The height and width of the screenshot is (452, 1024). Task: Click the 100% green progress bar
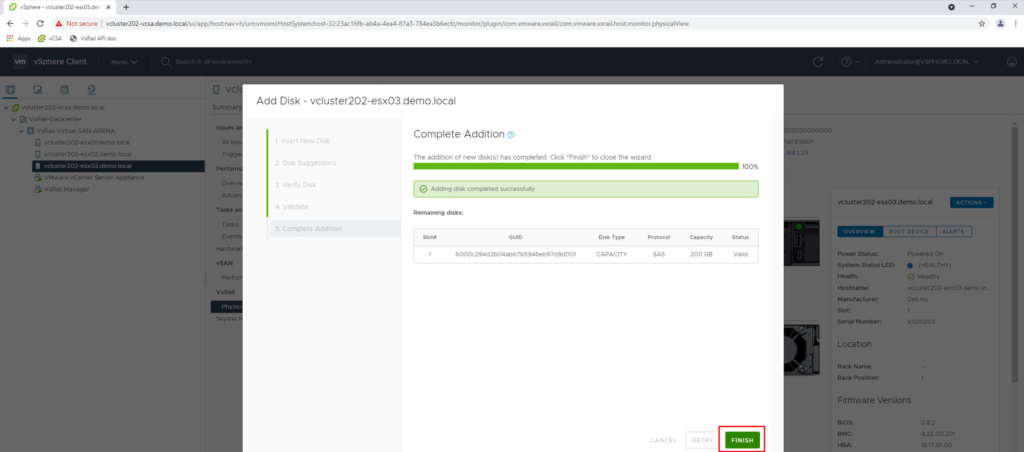coord(576,166)
